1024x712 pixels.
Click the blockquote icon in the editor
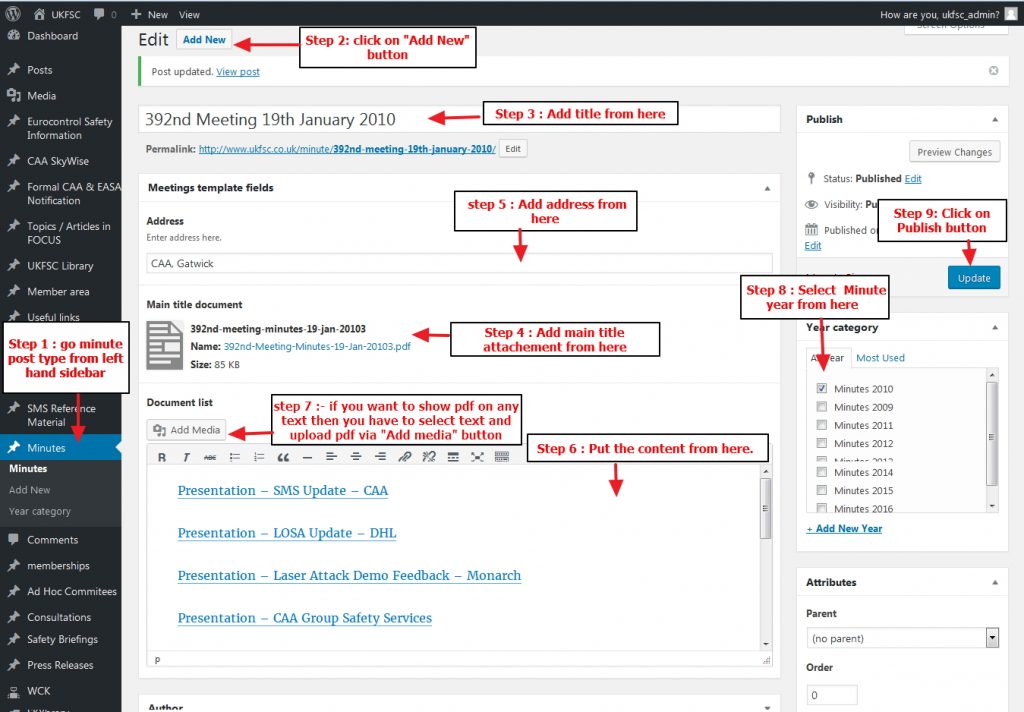point(283,457)
